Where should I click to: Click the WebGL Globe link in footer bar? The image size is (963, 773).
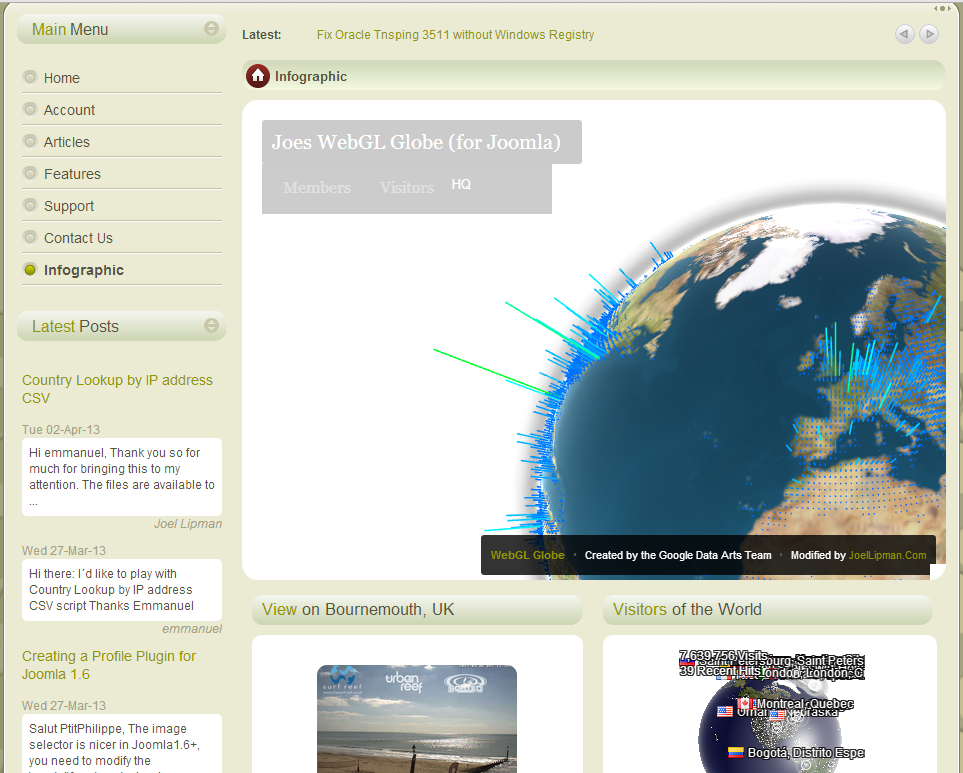tap(527, 555)
